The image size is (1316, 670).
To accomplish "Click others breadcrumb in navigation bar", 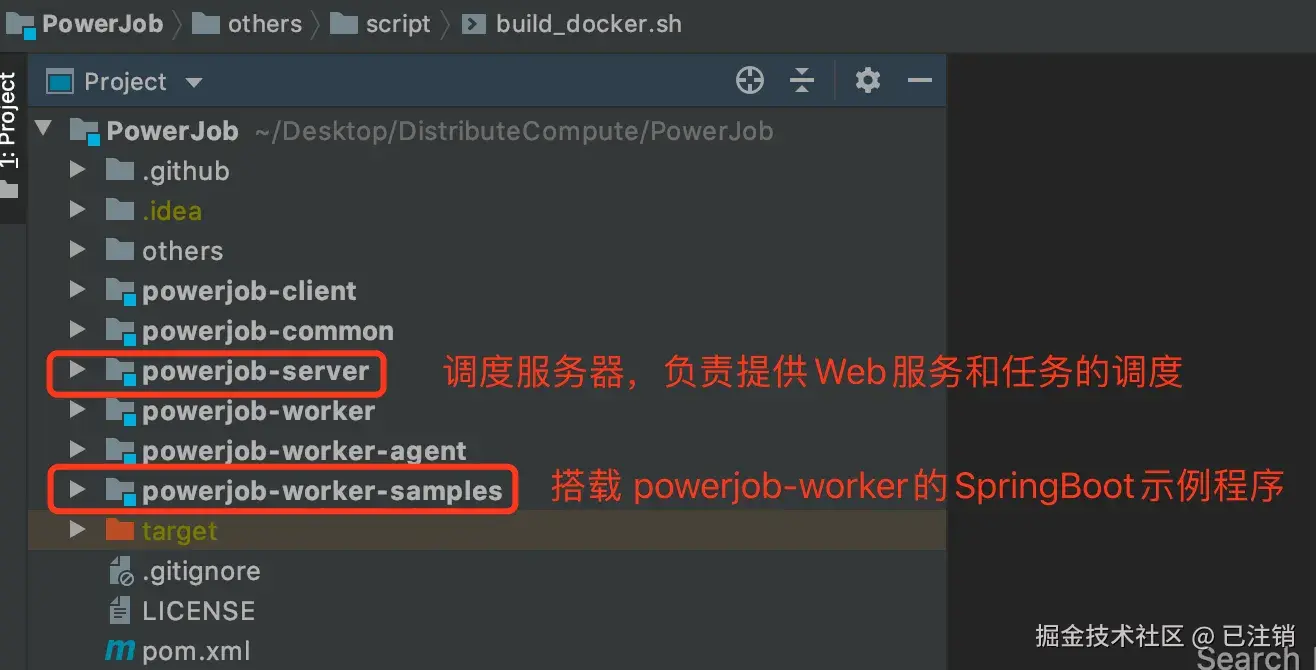I will 265,24.
